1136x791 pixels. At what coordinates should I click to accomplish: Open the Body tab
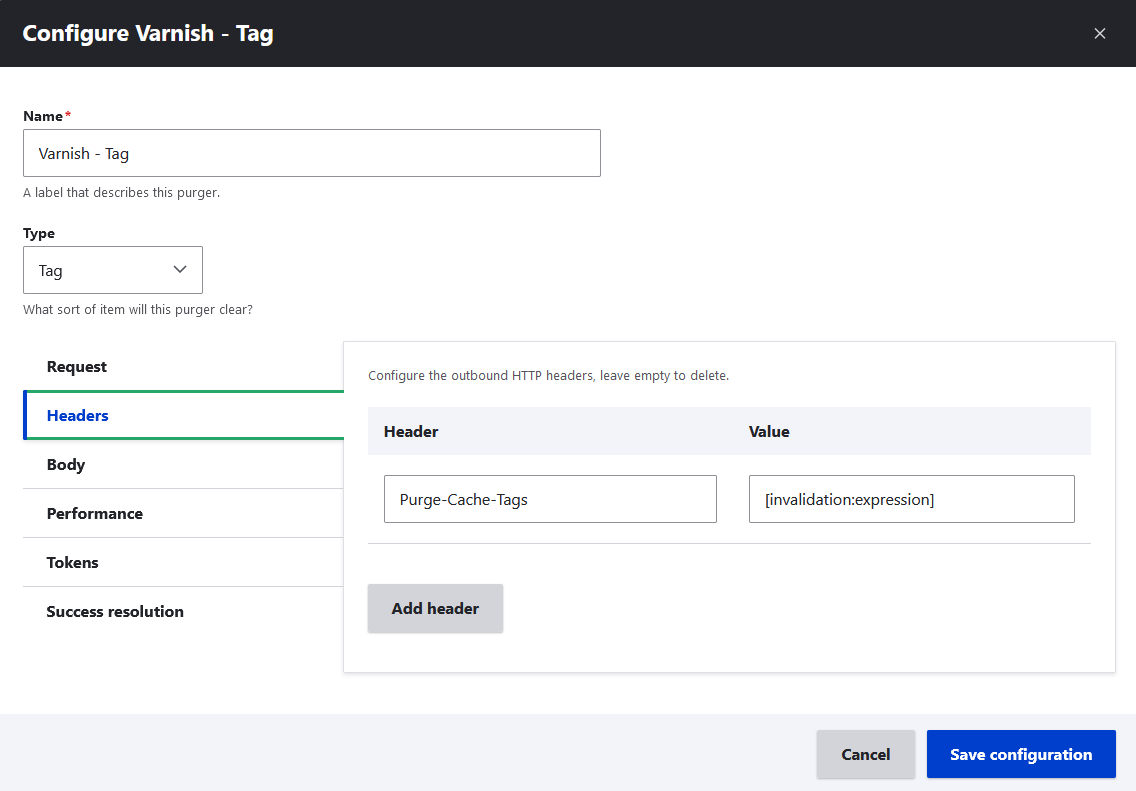click(65, 464)
